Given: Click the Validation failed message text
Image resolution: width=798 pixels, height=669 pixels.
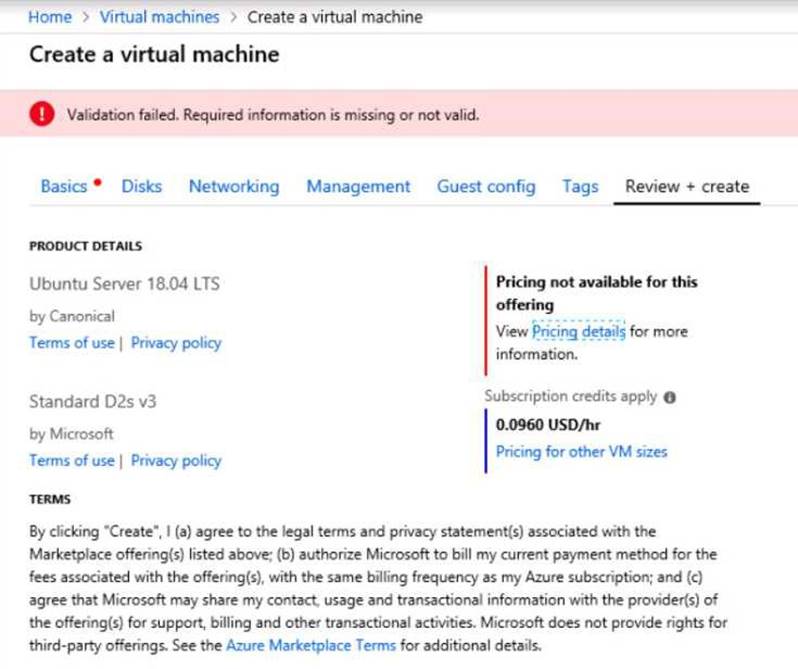Looking at the screenshot, I should [273, 115].
